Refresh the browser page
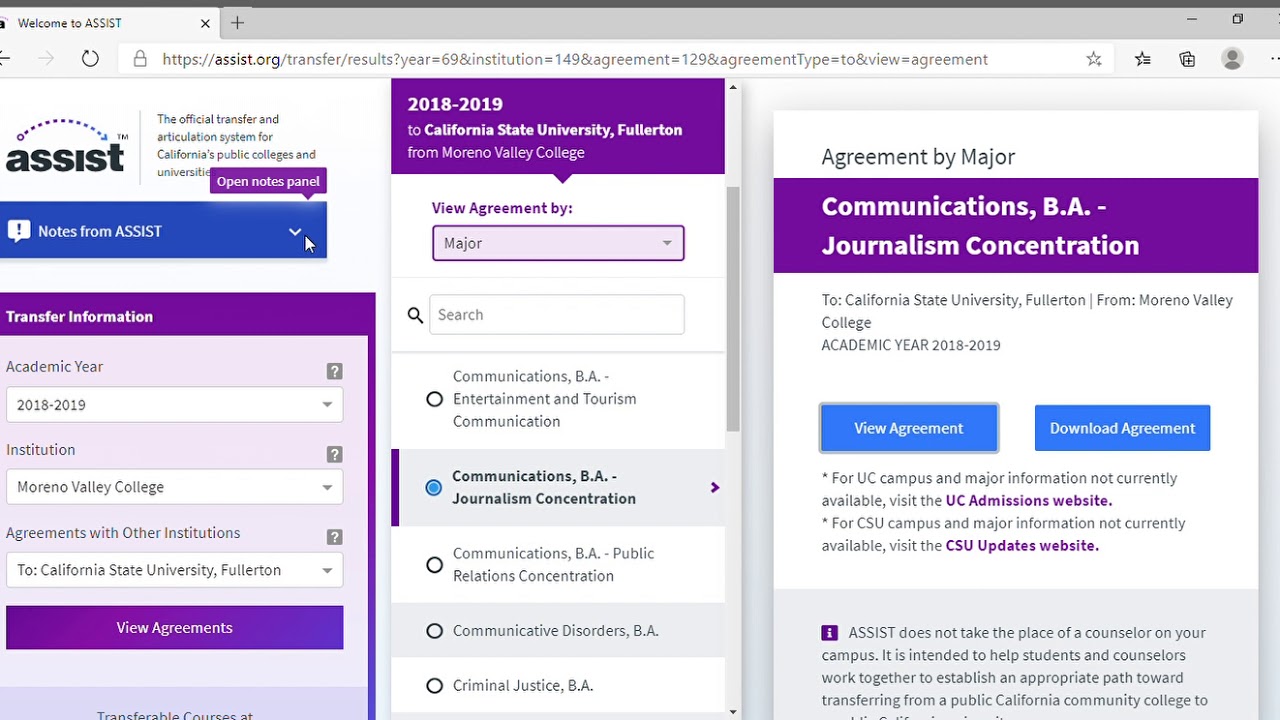The width and height of the screenshot is (1280, 720). coord(90,59)
